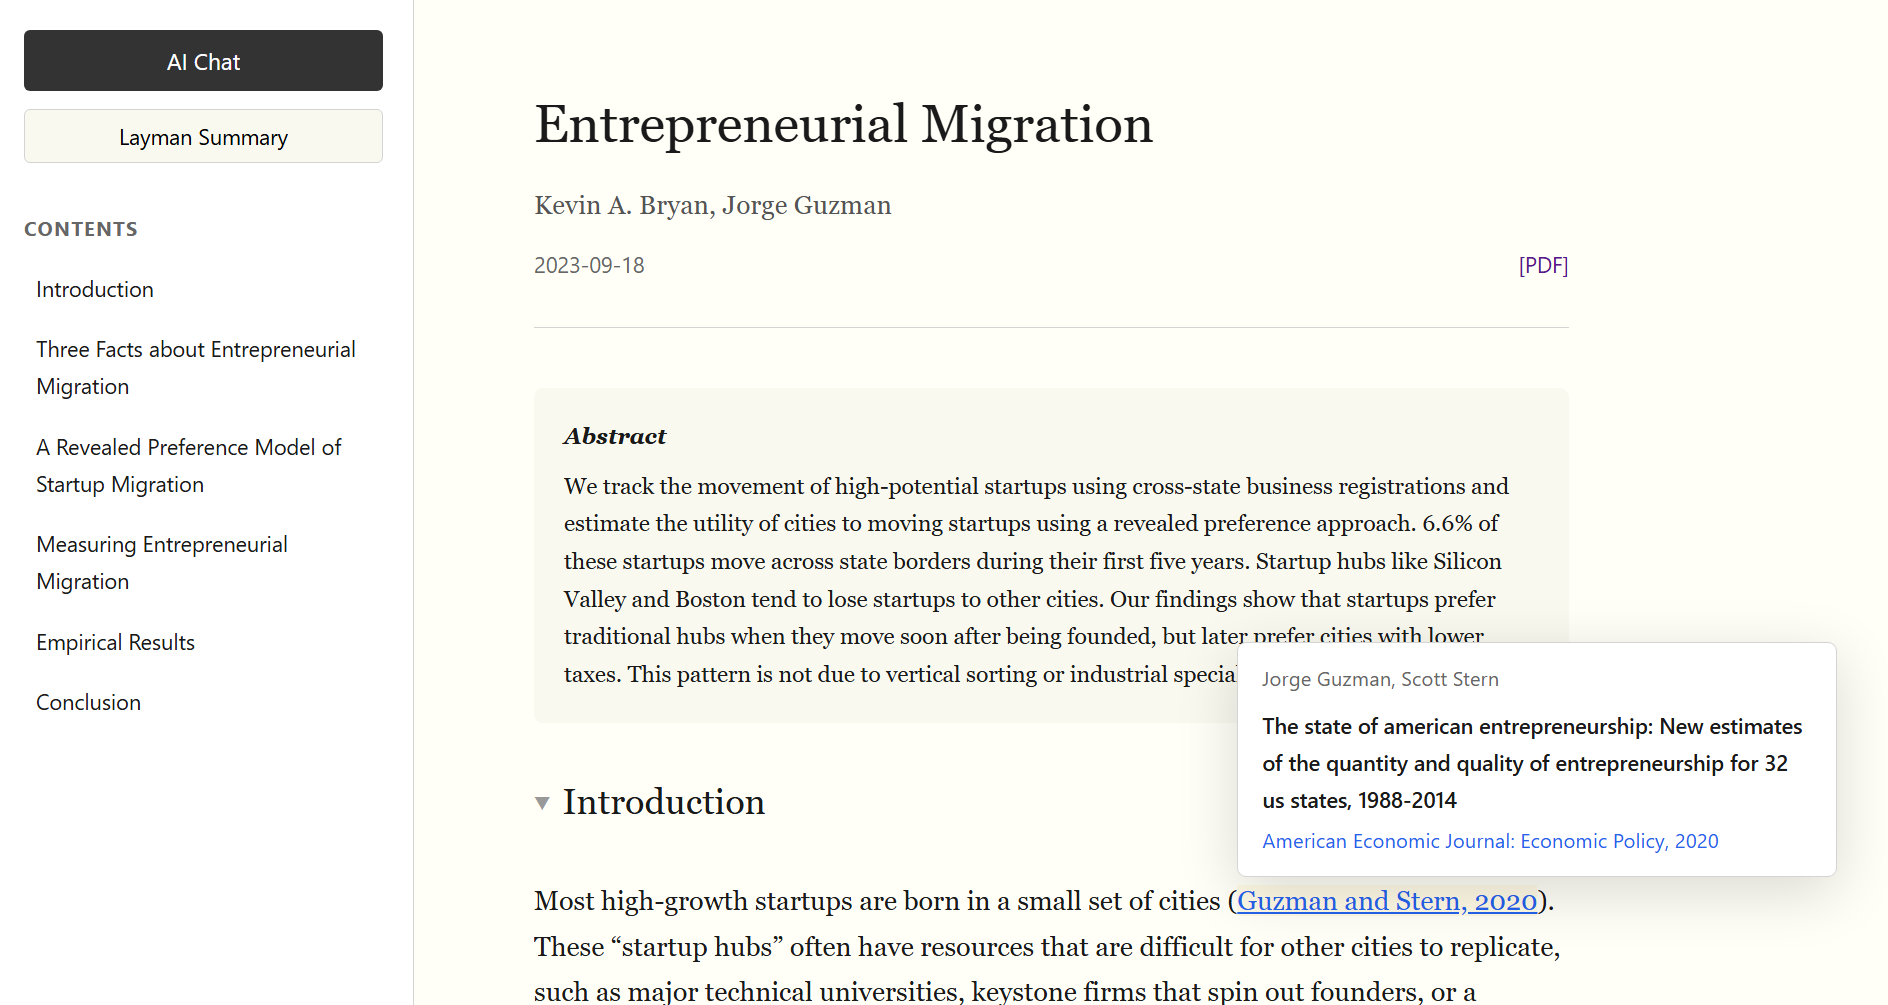Select Measuring Entrepreneurial Migration in contents

tap(162, 563)
